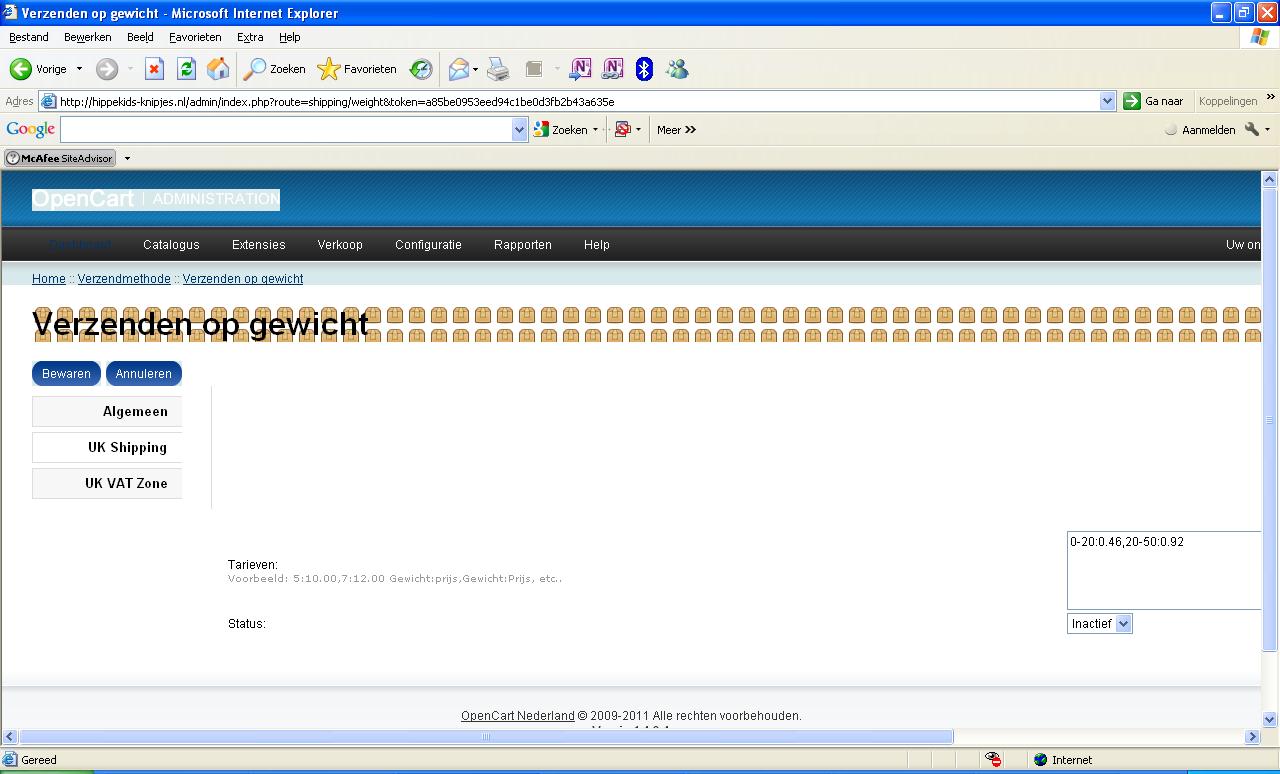The height and width of the screenshot is (774, 1280).
Task: Click the Stop loading red X icon
Action: click(x=154, y=69)
